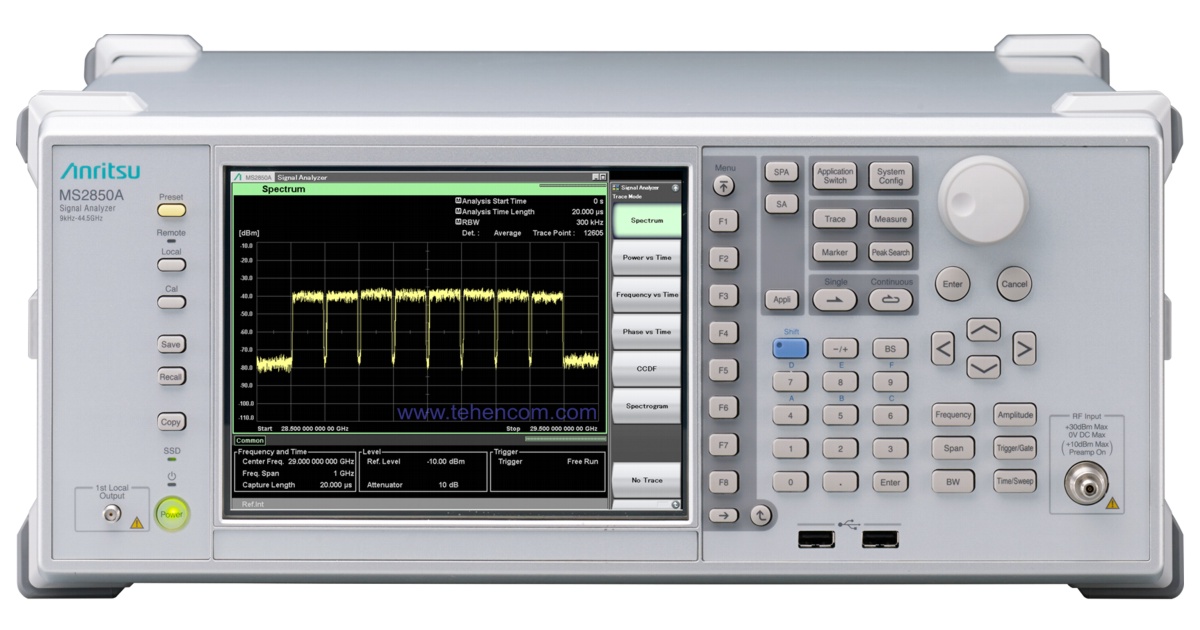The image size is (1200, 630).
Task: Push the F2 function key
Action: (725, 258)
